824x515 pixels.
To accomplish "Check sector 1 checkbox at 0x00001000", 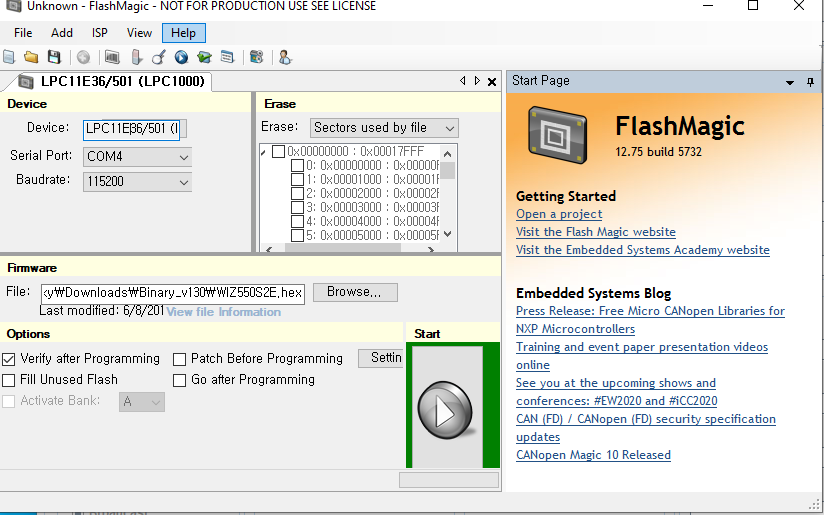I will [x=297, y=180].
